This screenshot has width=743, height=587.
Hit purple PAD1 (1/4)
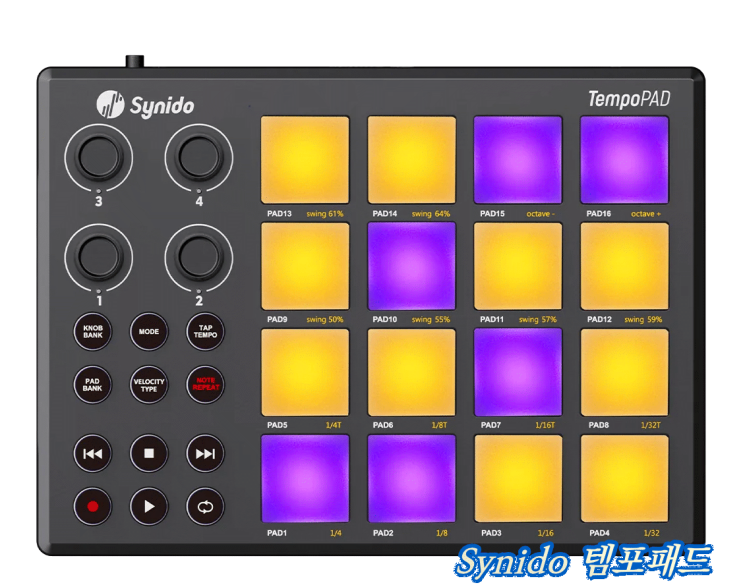[305, 479]
